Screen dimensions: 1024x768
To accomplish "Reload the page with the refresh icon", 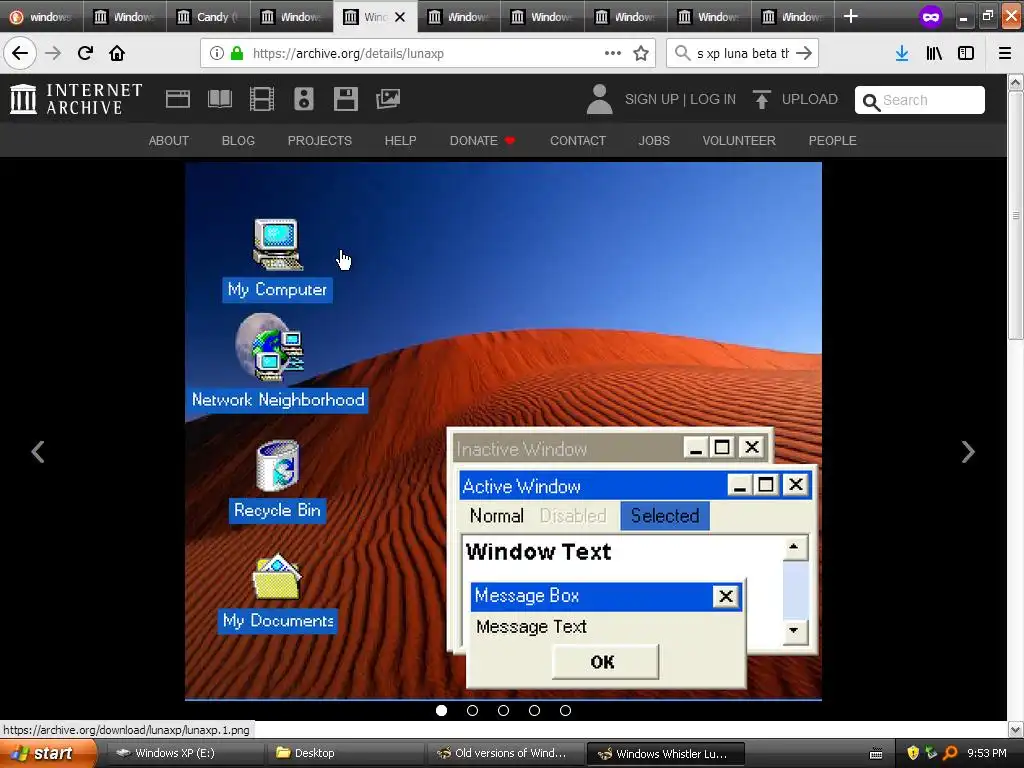I will coord(85,53).
